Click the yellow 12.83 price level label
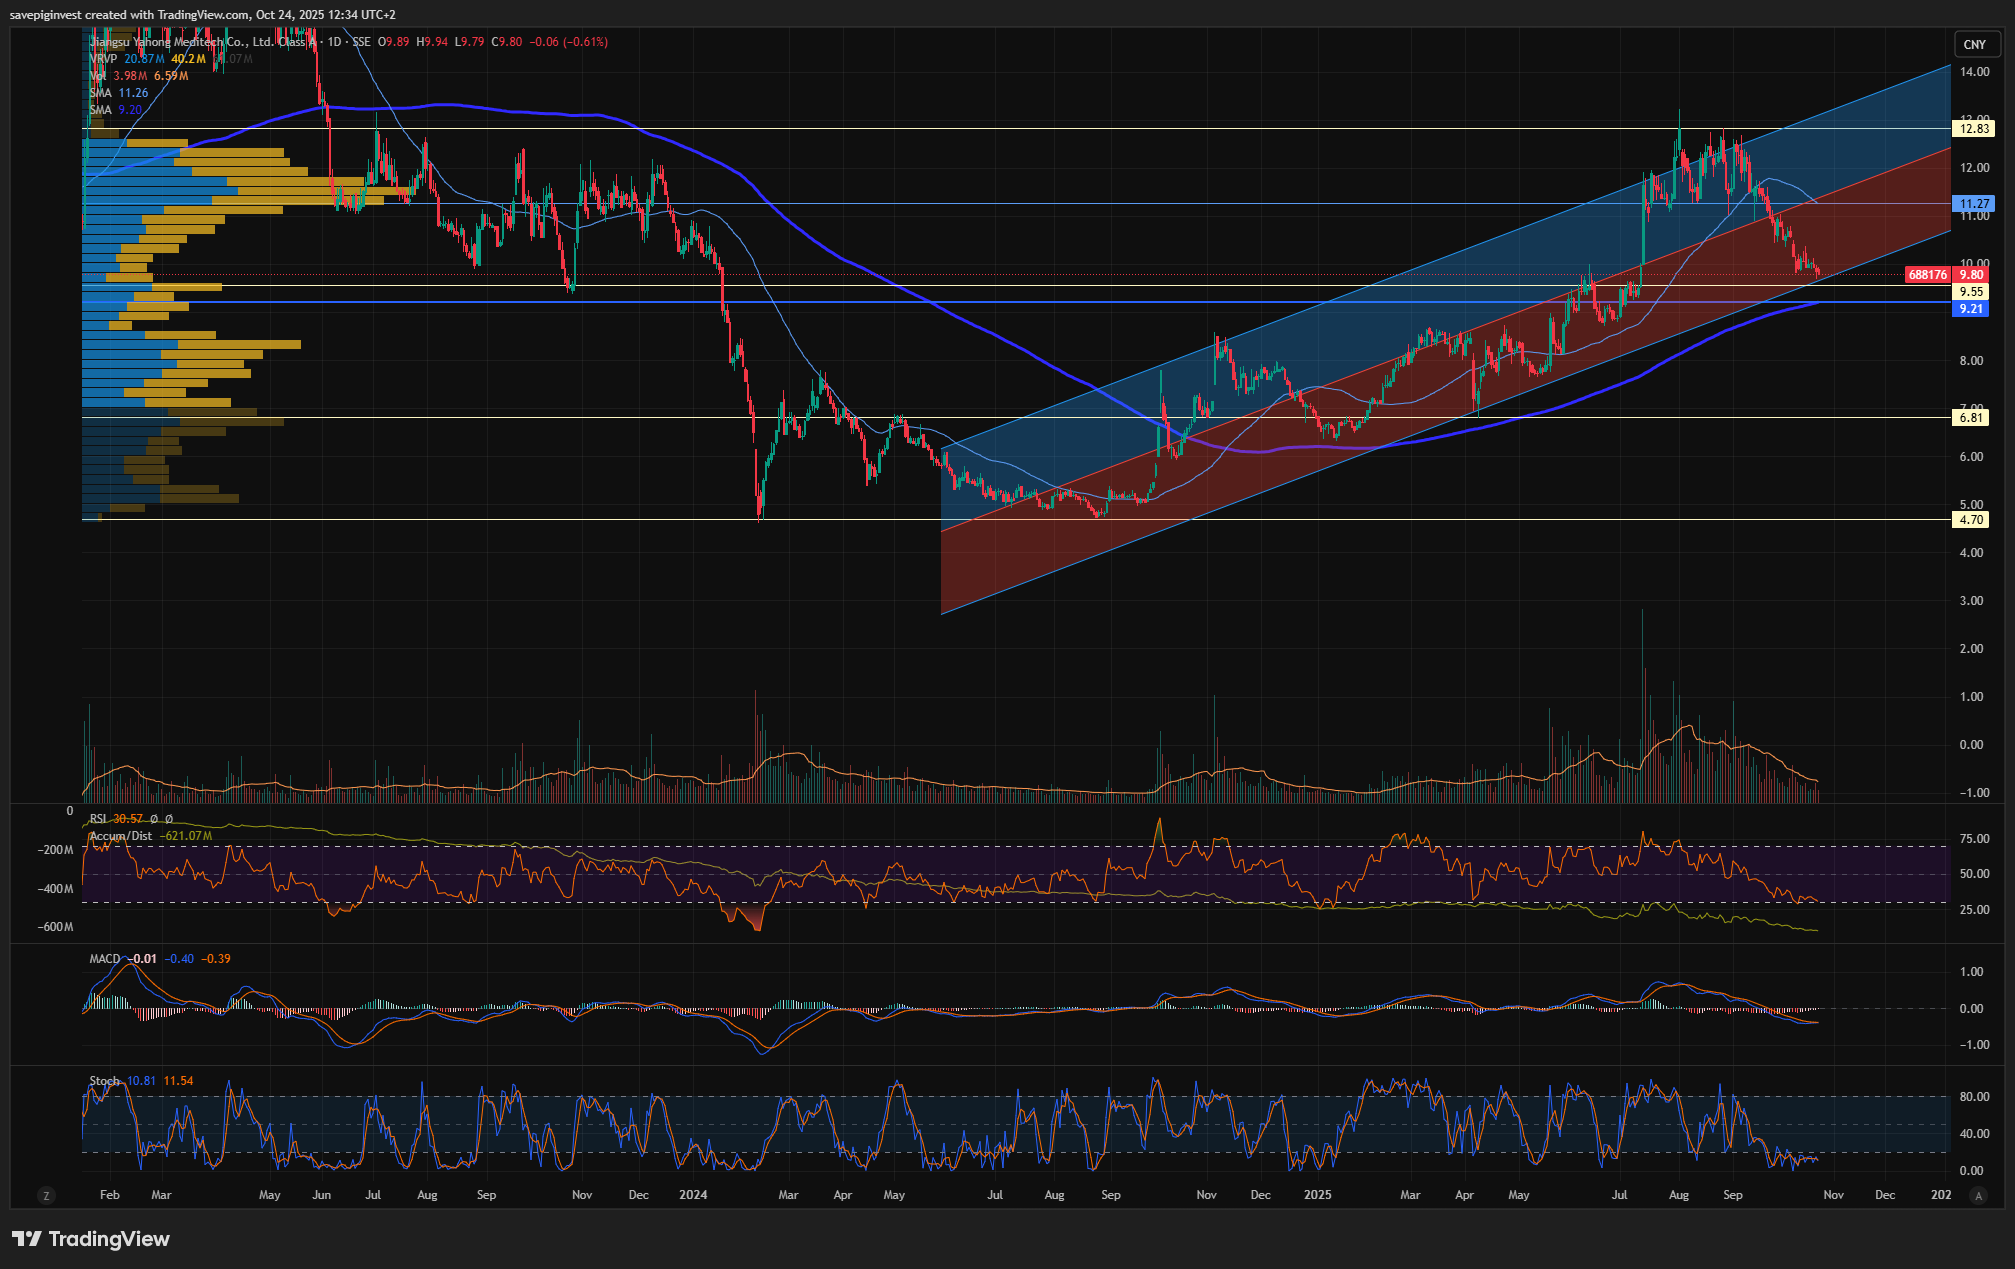 click(x=1973, y=129)
